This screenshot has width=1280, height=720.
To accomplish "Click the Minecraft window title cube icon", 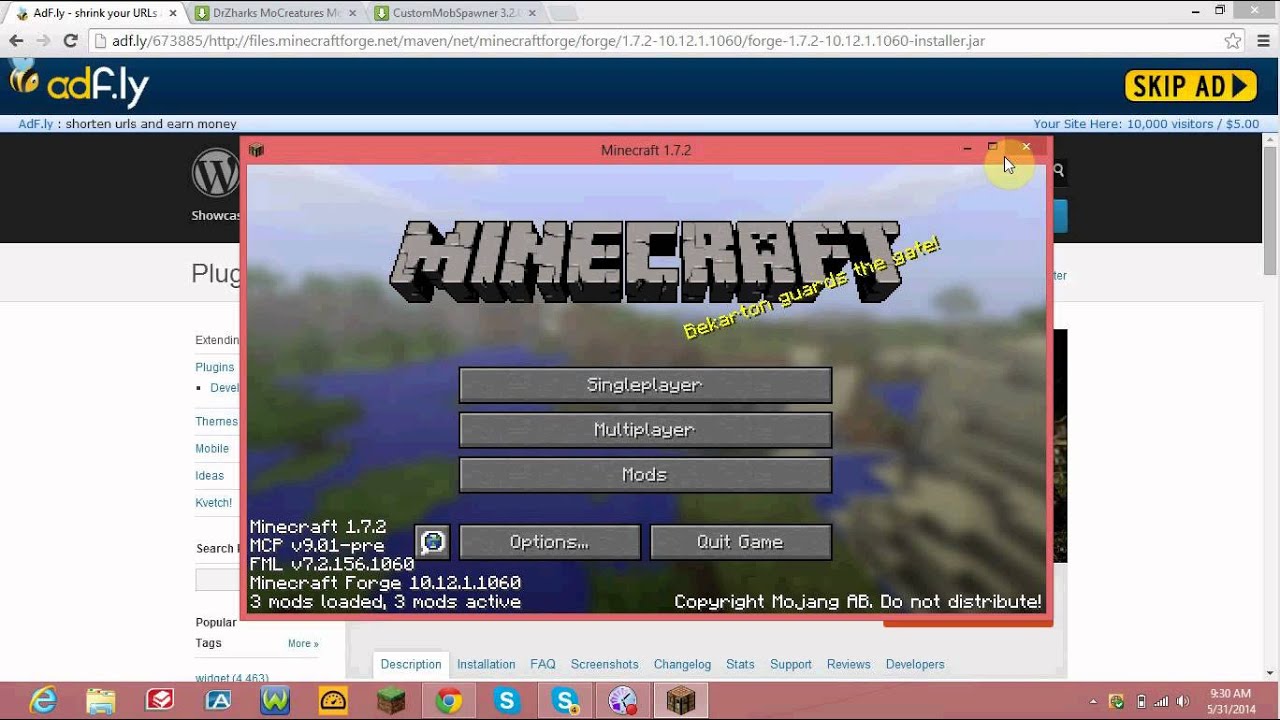I will coord(256,150).
